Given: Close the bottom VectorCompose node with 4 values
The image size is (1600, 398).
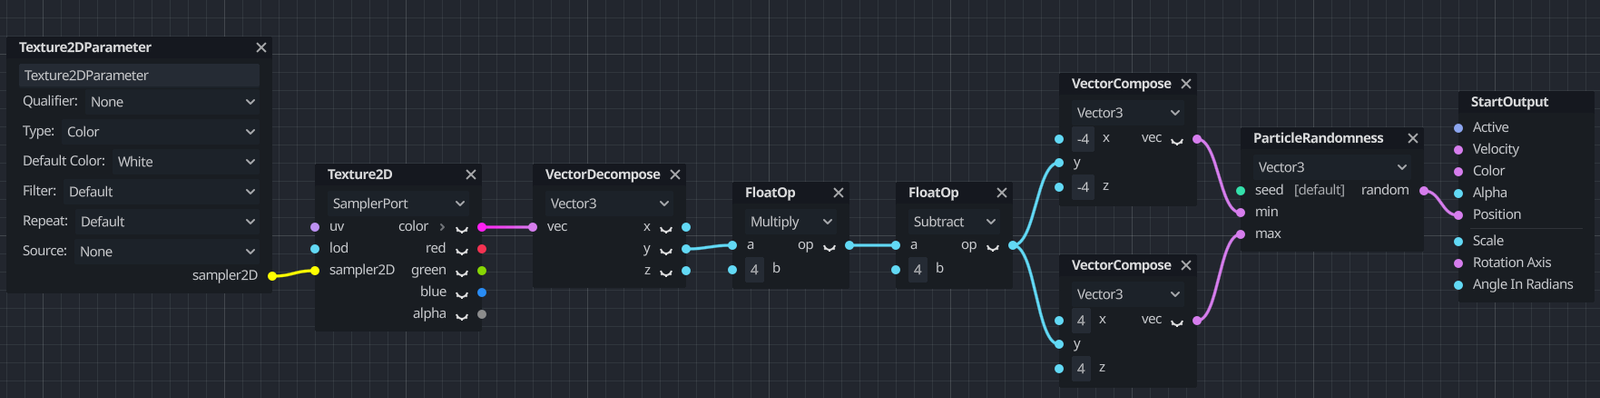Looking at the screenshot, I should click(x=1186, y=266).
